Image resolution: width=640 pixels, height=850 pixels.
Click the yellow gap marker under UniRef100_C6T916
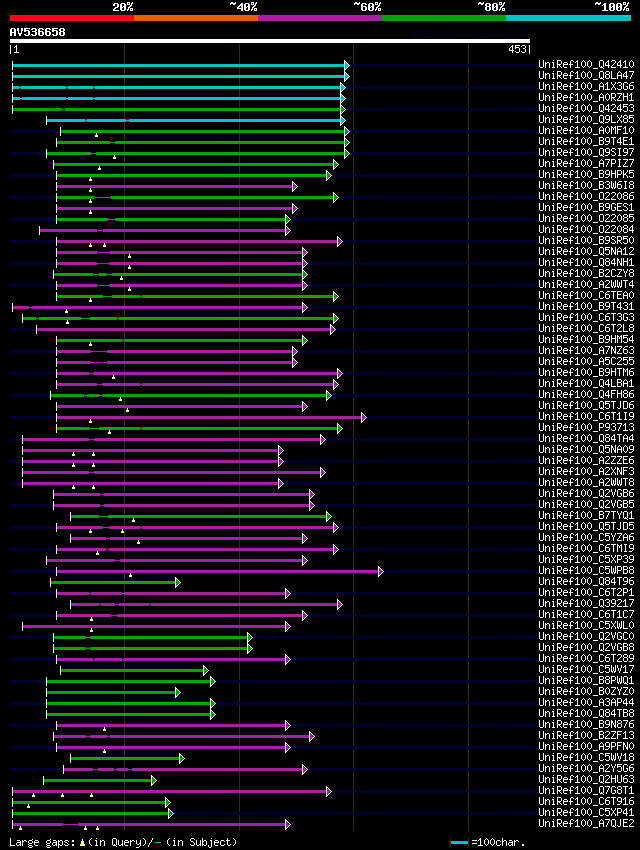coord(29,806)
